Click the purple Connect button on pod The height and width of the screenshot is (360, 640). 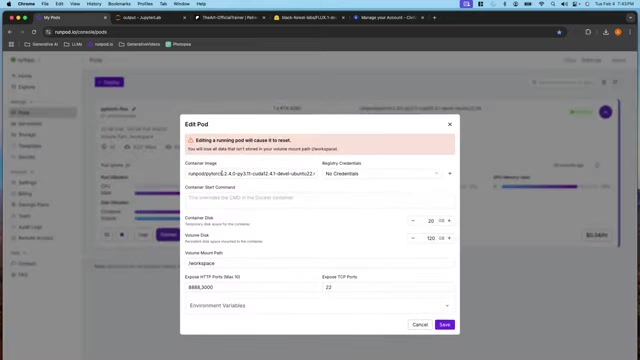tap(168, 235)
